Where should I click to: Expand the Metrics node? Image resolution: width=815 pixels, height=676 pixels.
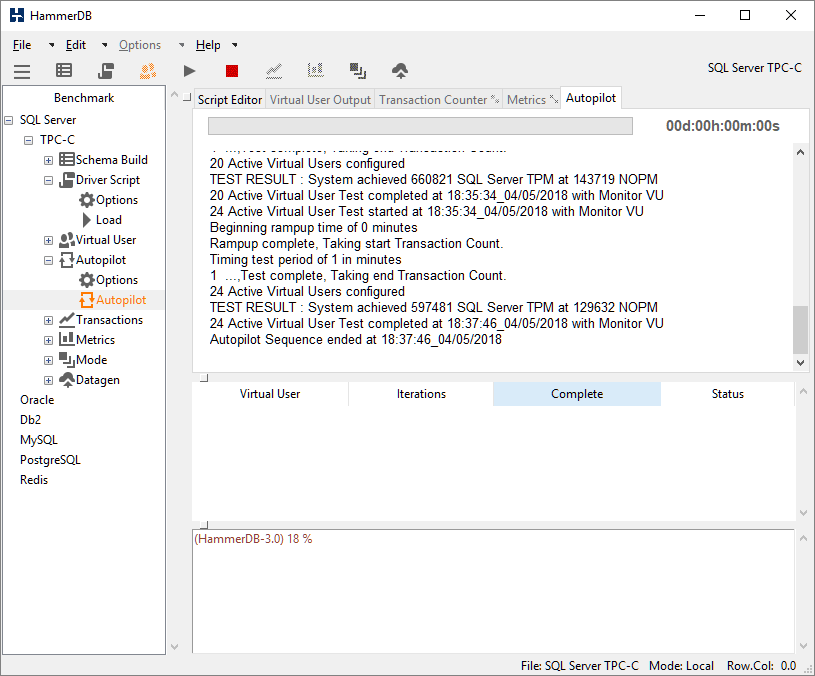[48, 340]
